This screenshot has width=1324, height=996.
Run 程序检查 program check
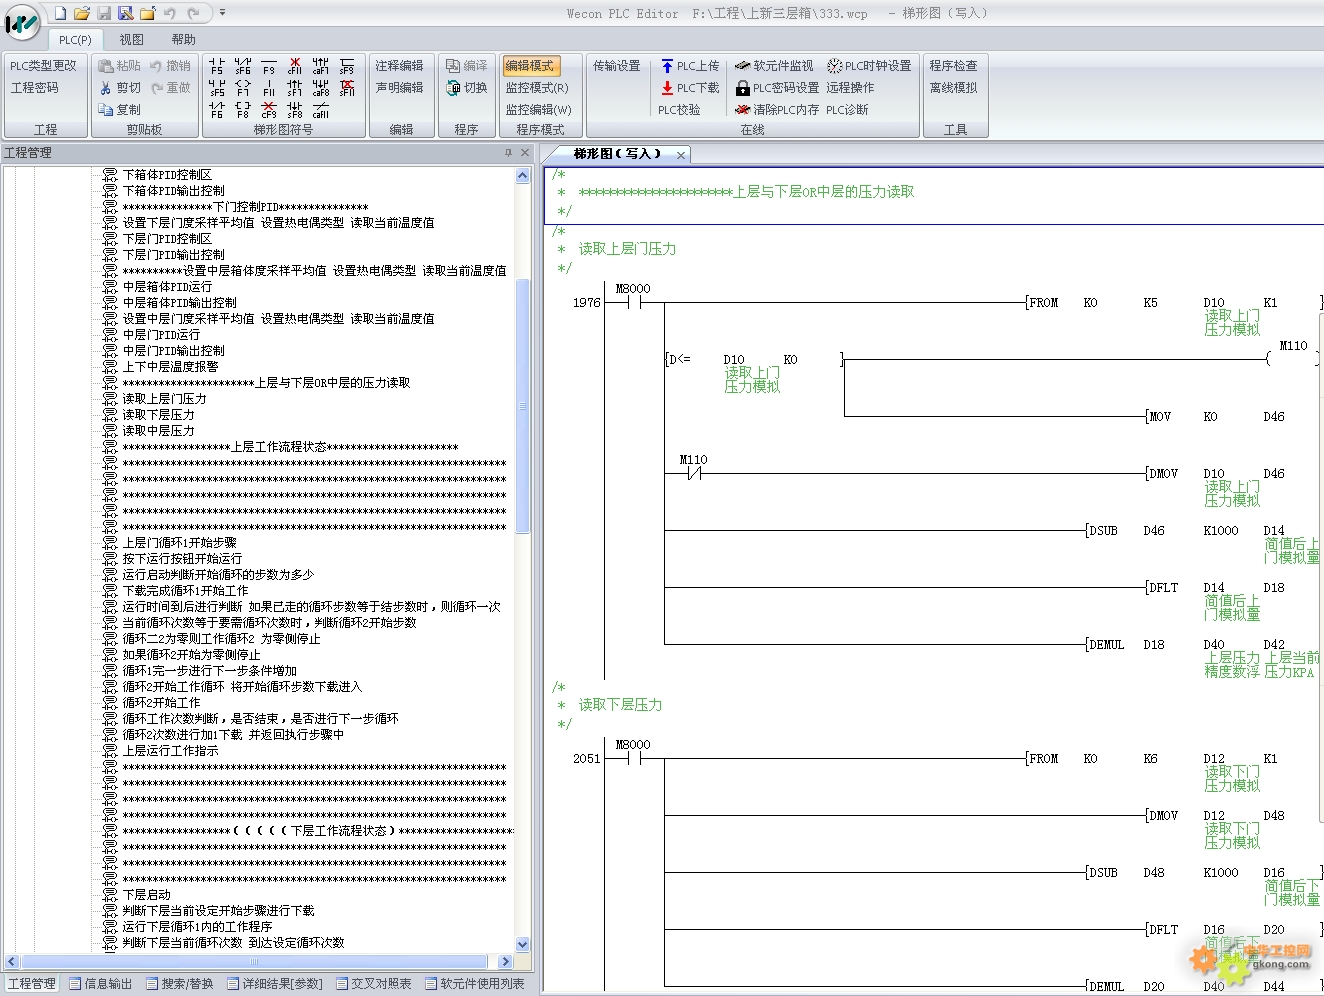pyautogui.click(x=953, y=66)
